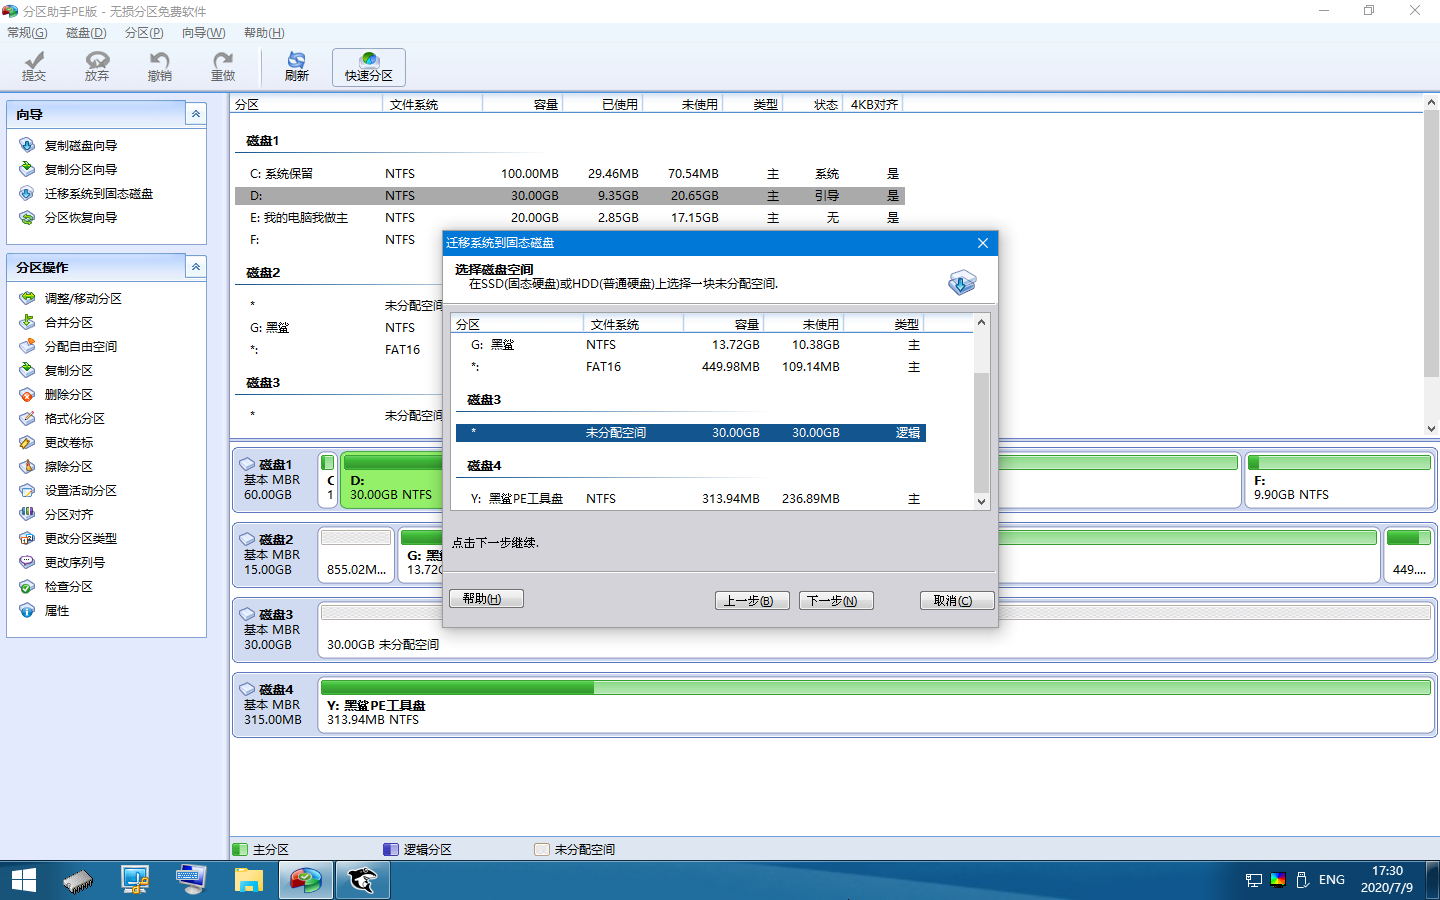This screenshot has width=1440, height=900.
Task: Click 上一步(B) button in the dialog
Action: 752,601
